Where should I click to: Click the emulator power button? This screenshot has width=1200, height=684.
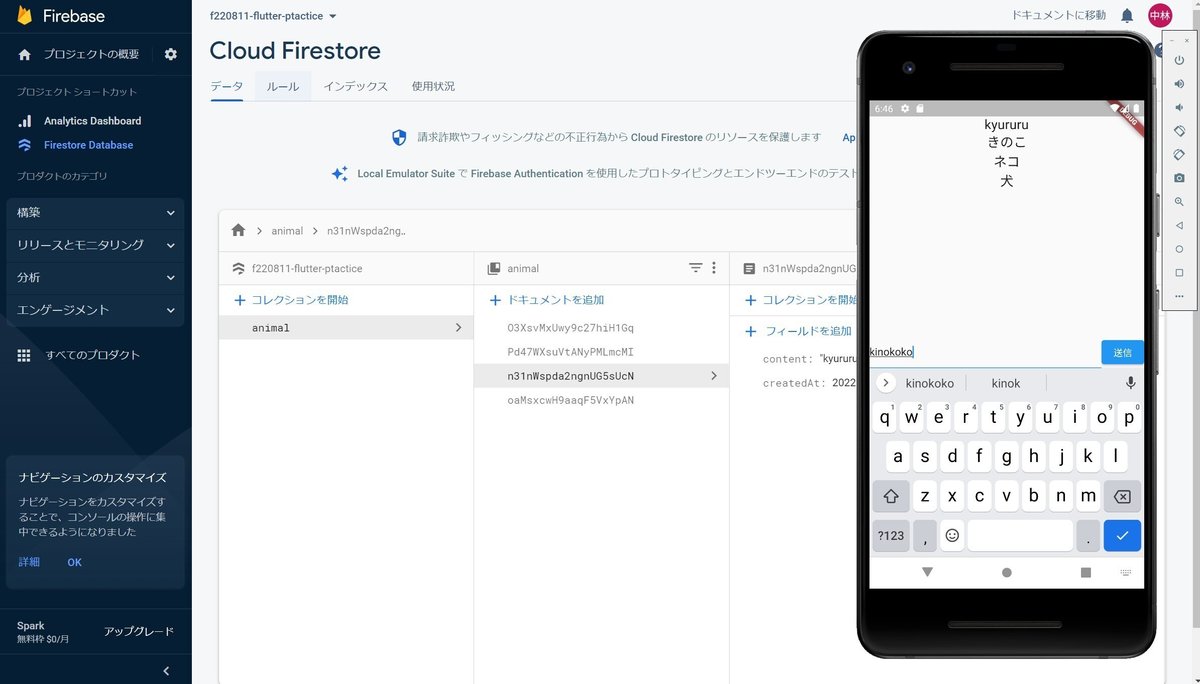[1179, 60]
